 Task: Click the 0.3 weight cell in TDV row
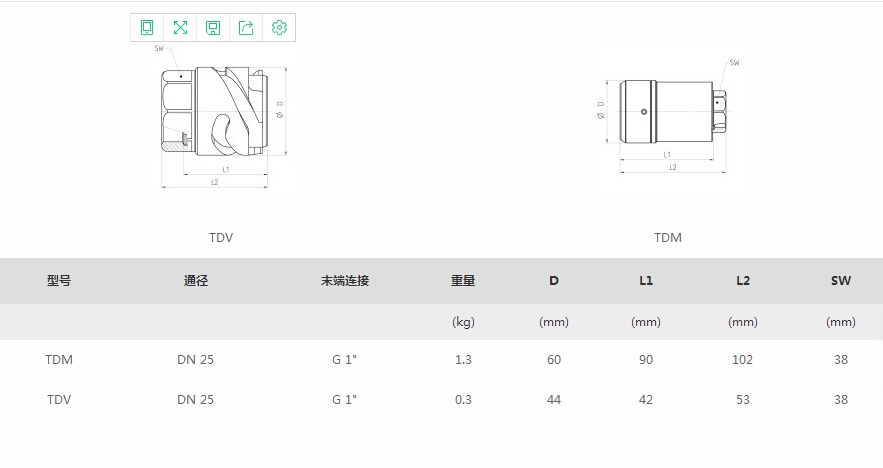[463, 399]
